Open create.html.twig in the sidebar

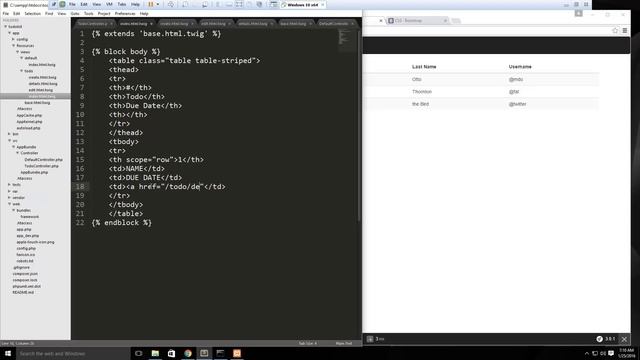(x=42, y=77)
